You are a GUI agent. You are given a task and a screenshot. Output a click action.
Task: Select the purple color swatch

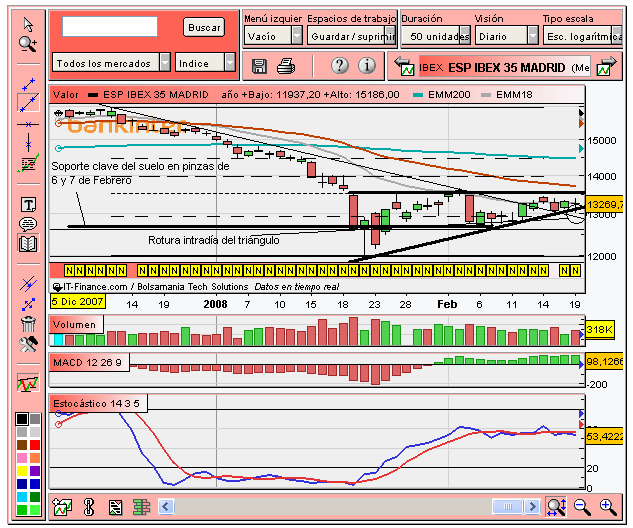[x=35, y=471]
